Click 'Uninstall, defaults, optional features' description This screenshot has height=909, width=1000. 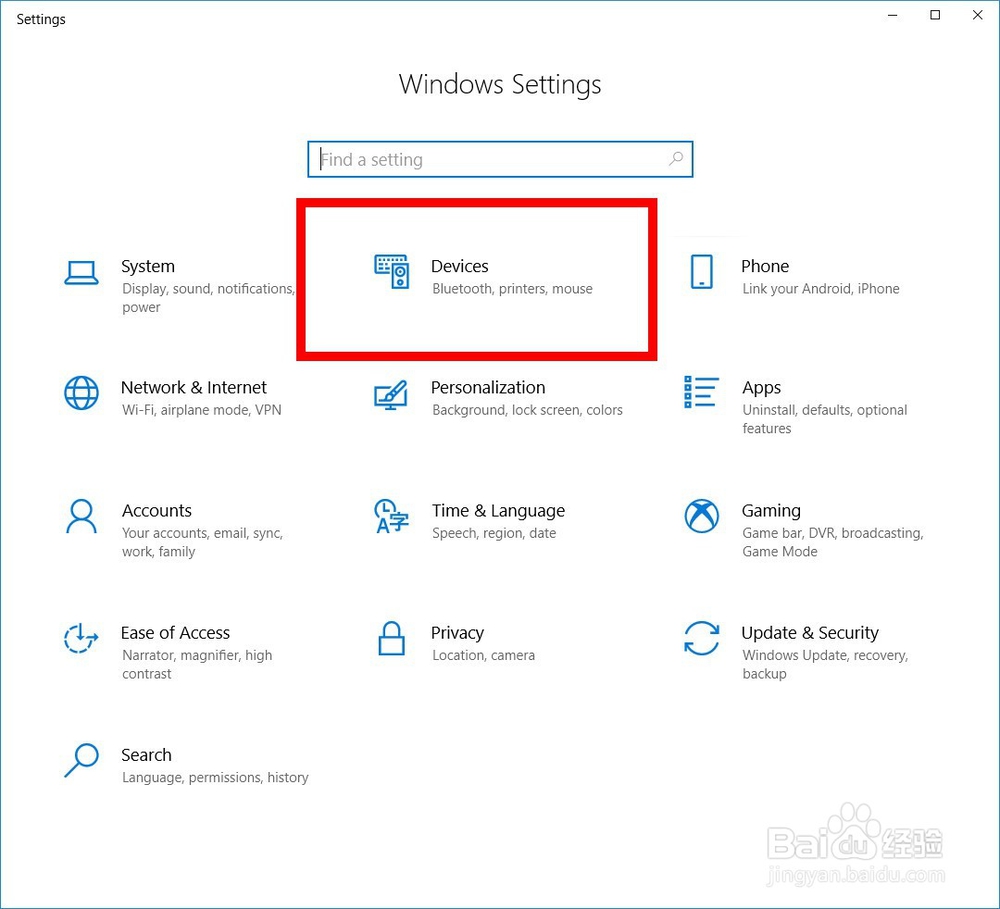point(825,419)
